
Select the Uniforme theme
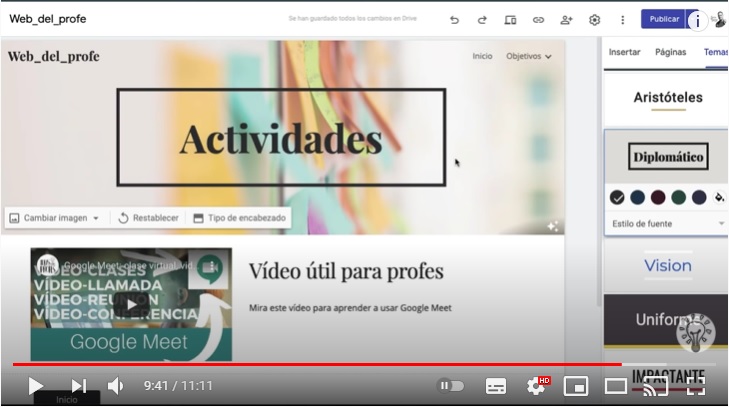click(x=668, y=321)
